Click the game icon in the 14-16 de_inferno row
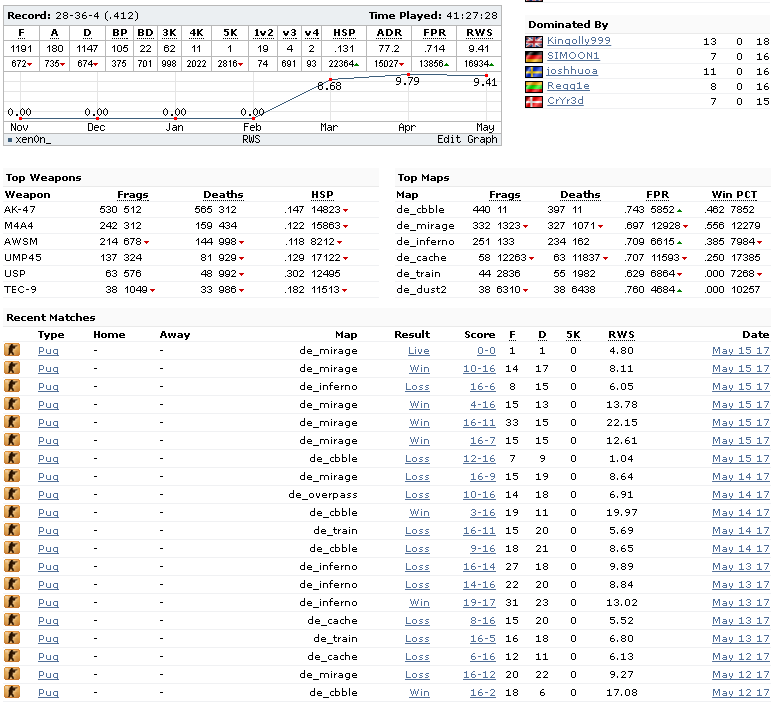The image size is (777, 714). 12,584
